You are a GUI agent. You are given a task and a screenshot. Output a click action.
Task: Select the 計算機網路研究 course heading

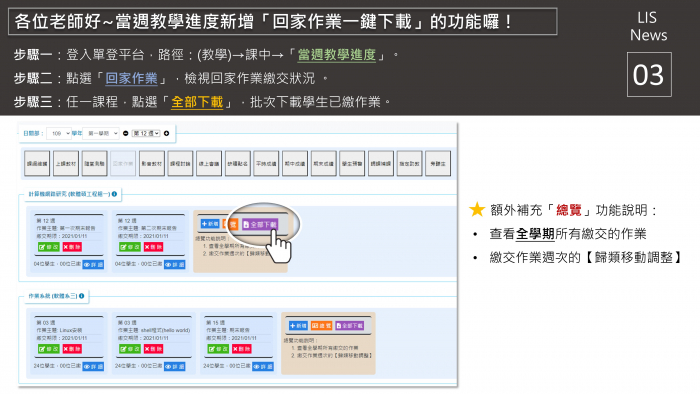69,194
